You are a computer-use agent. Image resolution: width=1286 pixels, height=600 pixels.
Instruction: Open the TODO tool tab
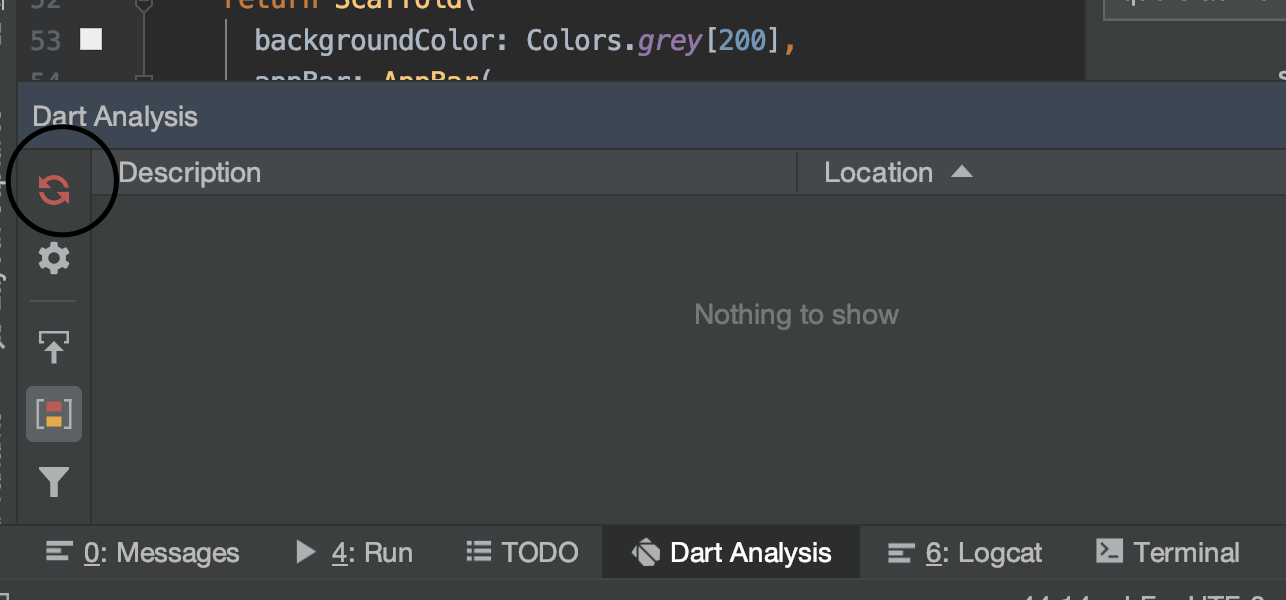pos(523,553)
